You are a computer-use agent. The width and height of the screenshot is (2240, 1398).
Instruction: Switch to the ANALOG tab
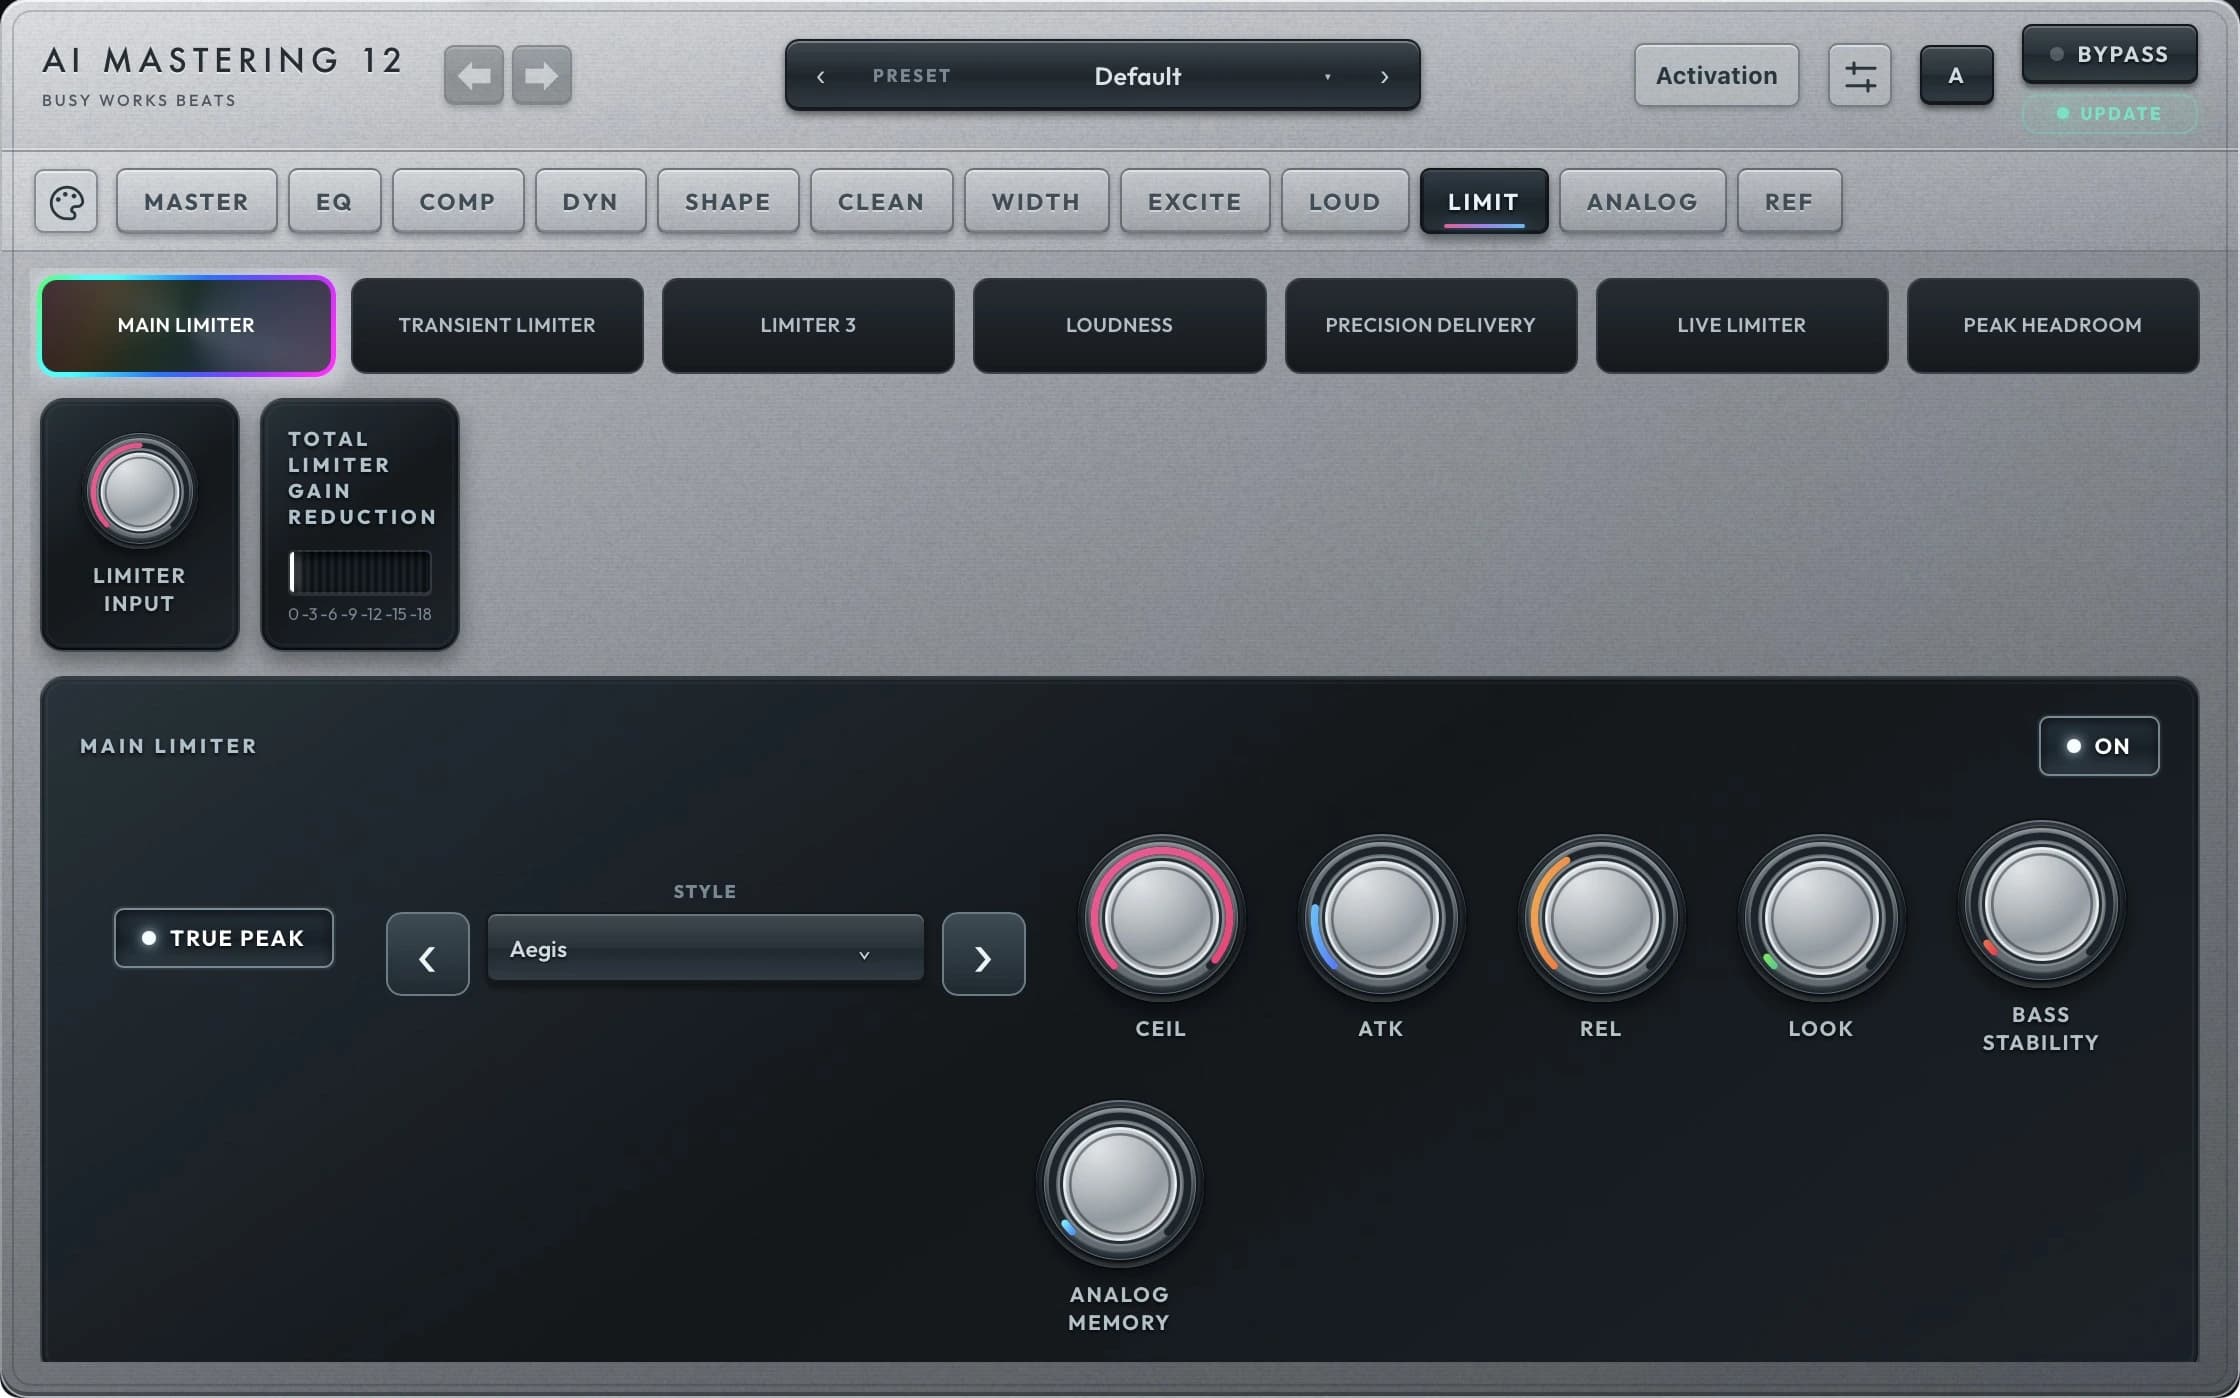tap(1642, 202)
